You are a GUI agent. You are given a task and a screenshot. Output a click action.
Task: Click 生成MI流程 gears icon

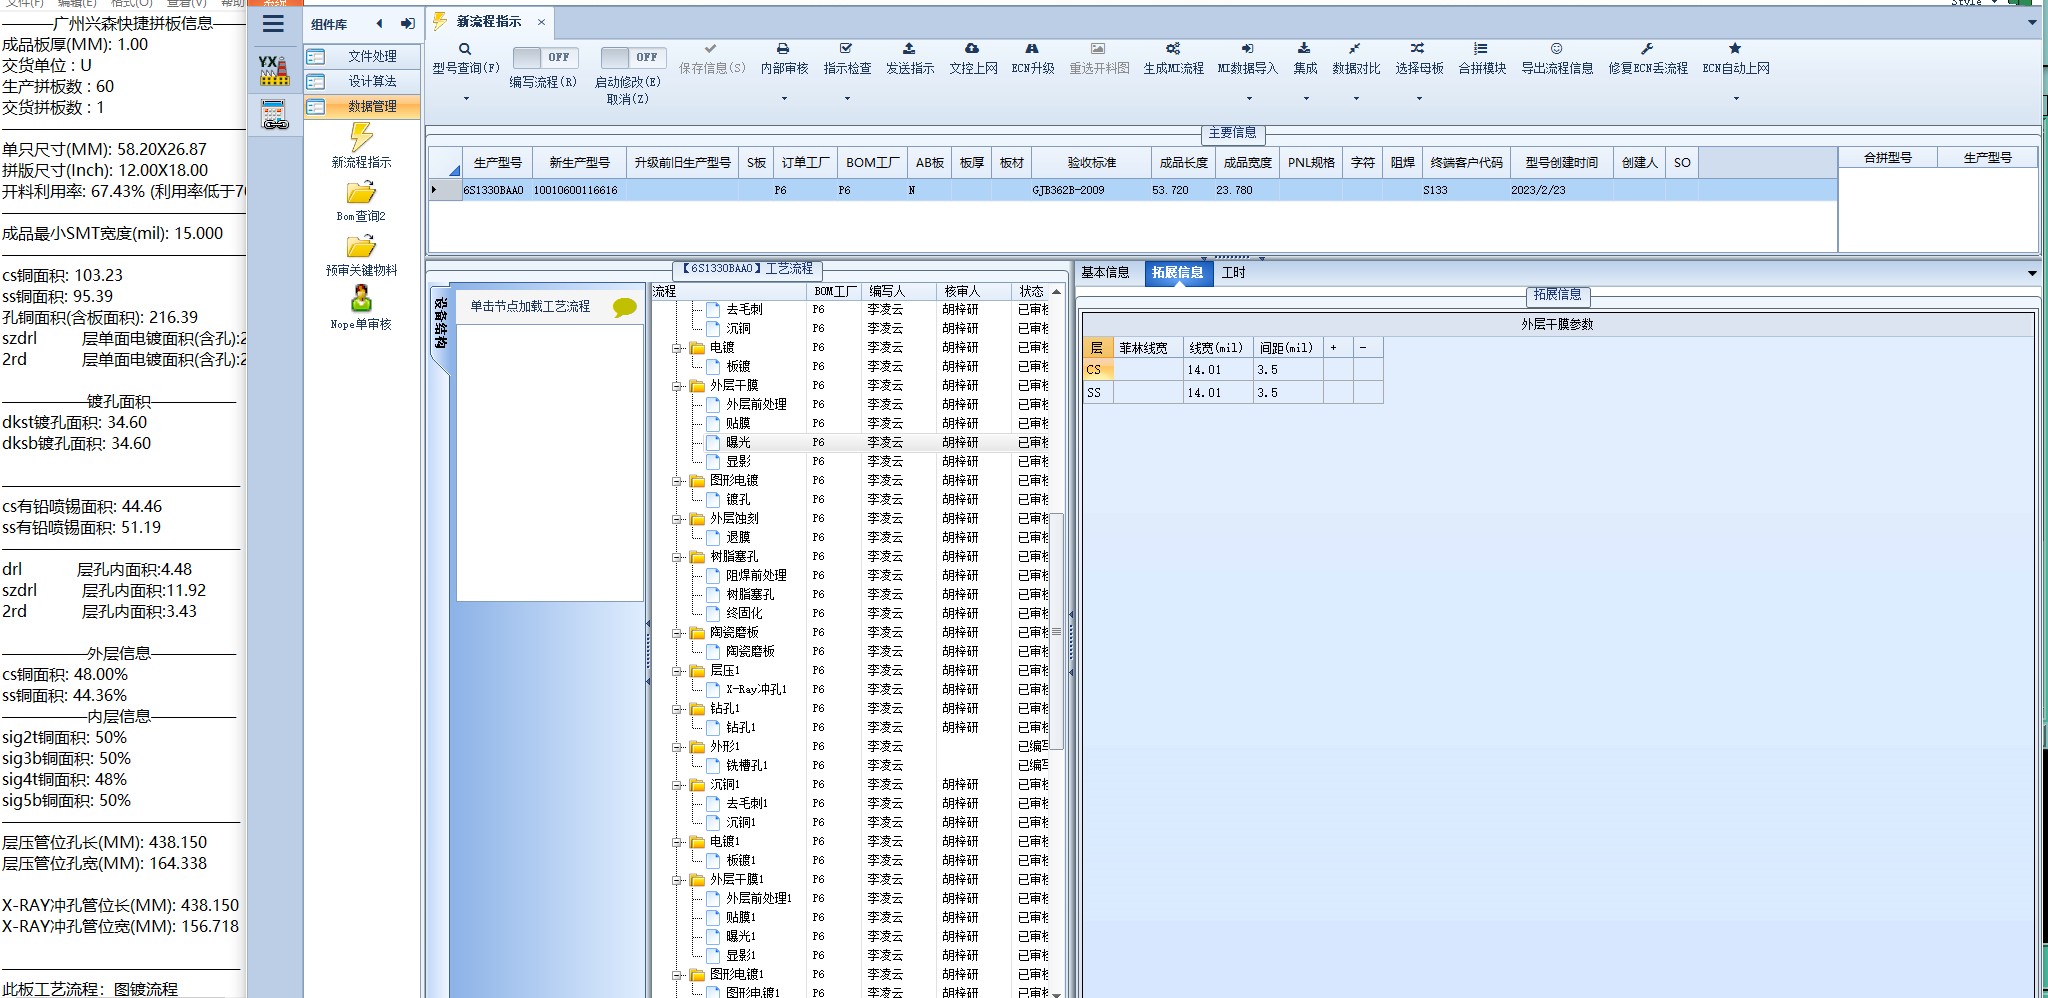tap(1173, 48)
